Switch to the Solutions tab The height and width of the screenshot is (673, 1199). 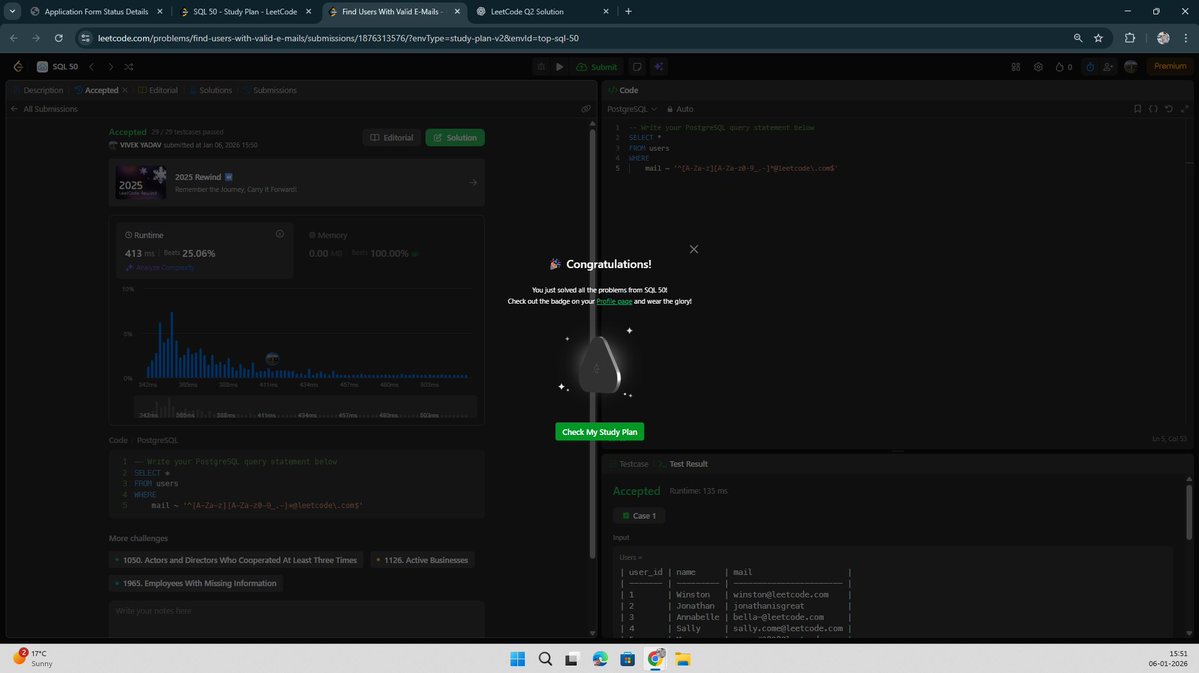click(x=210, y=90)
